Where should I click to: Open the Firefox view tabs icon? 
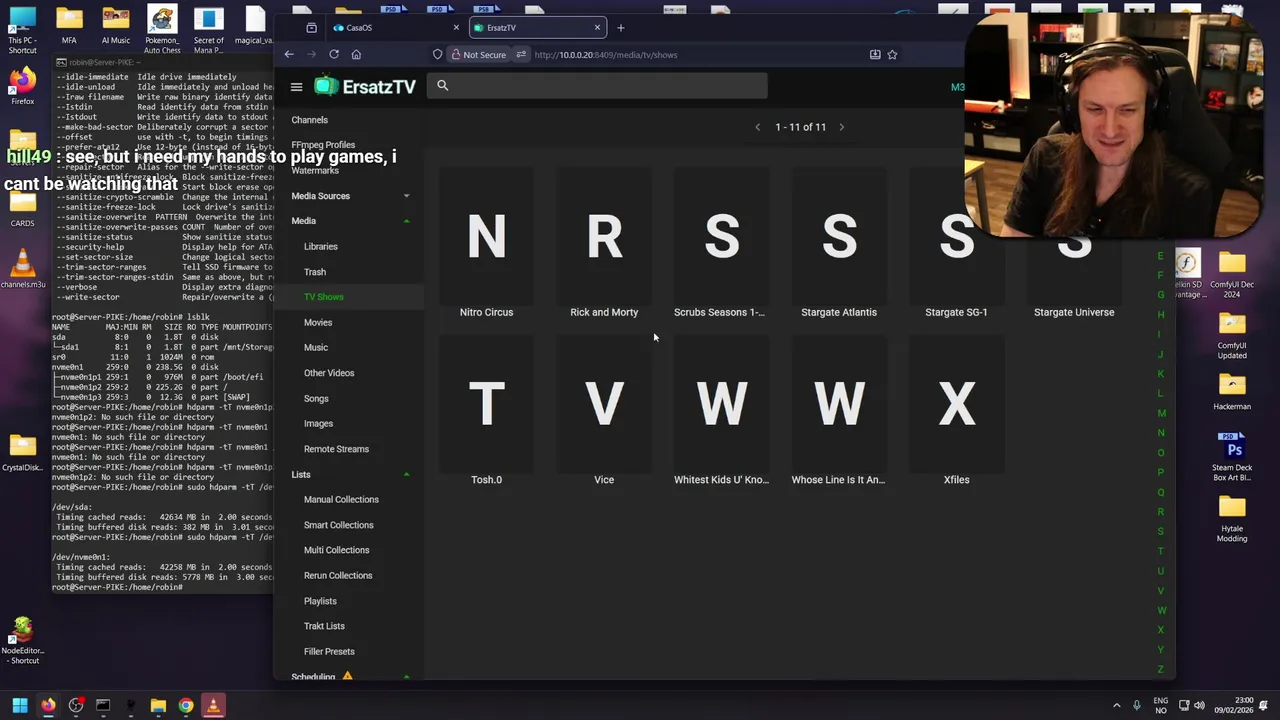coord(311,28)
